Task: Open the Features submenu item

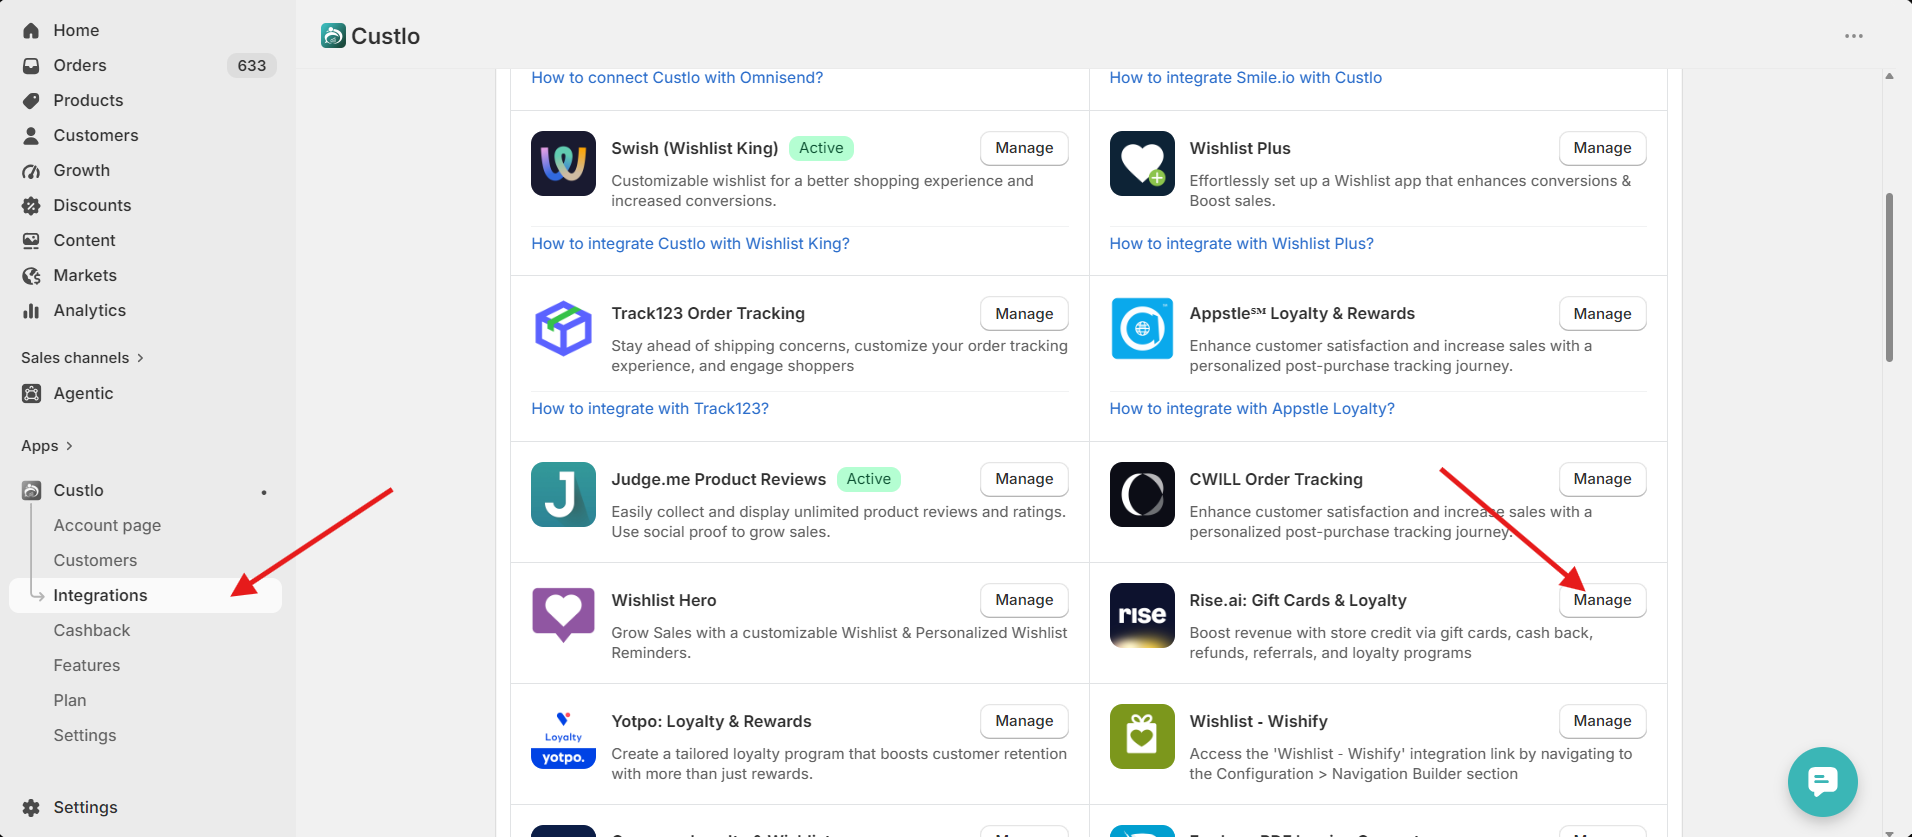Action: point(87,666)
